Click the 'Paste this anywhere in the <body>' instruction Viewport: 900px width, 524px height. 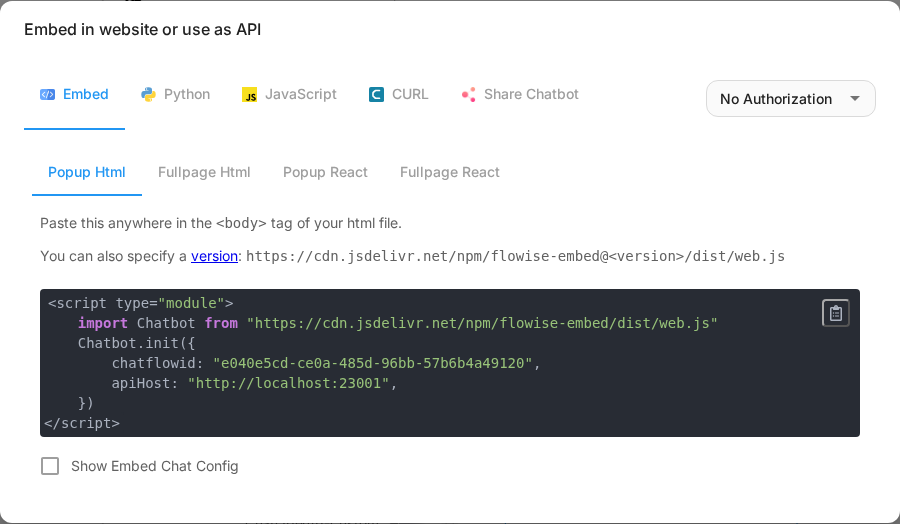point(221,223)
